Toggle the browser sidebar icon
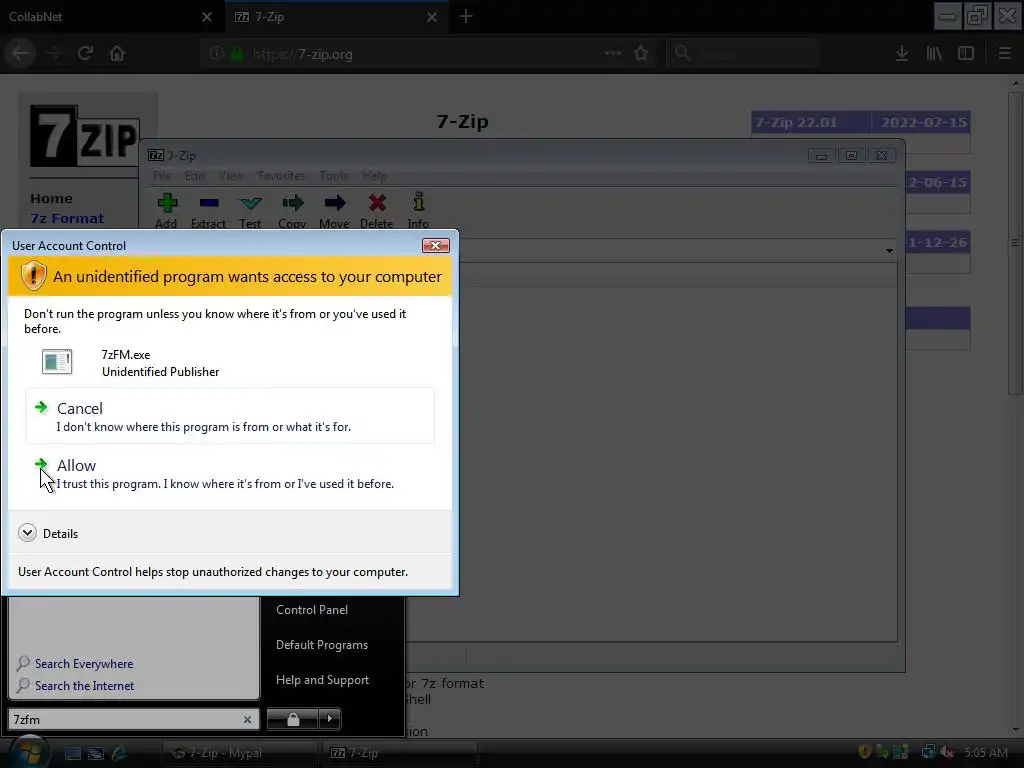1024x768 pixels. pos(966,54)
